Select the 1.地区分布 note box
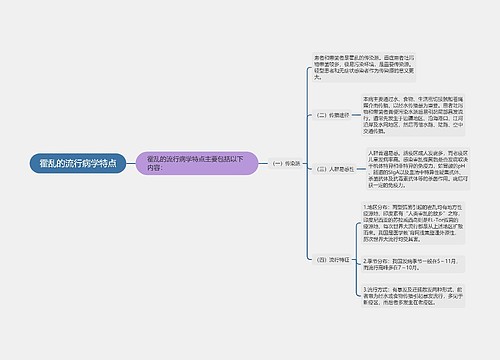The height and width of the screenshot is (360, 500). click(413, 223)
